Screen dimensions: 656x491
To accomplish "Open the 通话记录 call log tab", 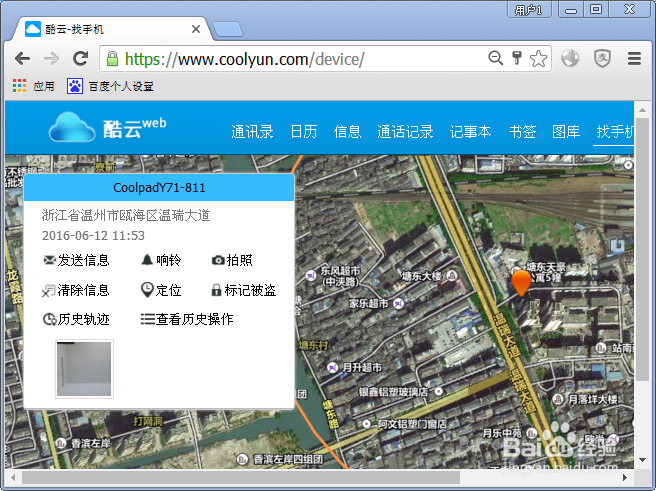I will [x=405, y=132].
